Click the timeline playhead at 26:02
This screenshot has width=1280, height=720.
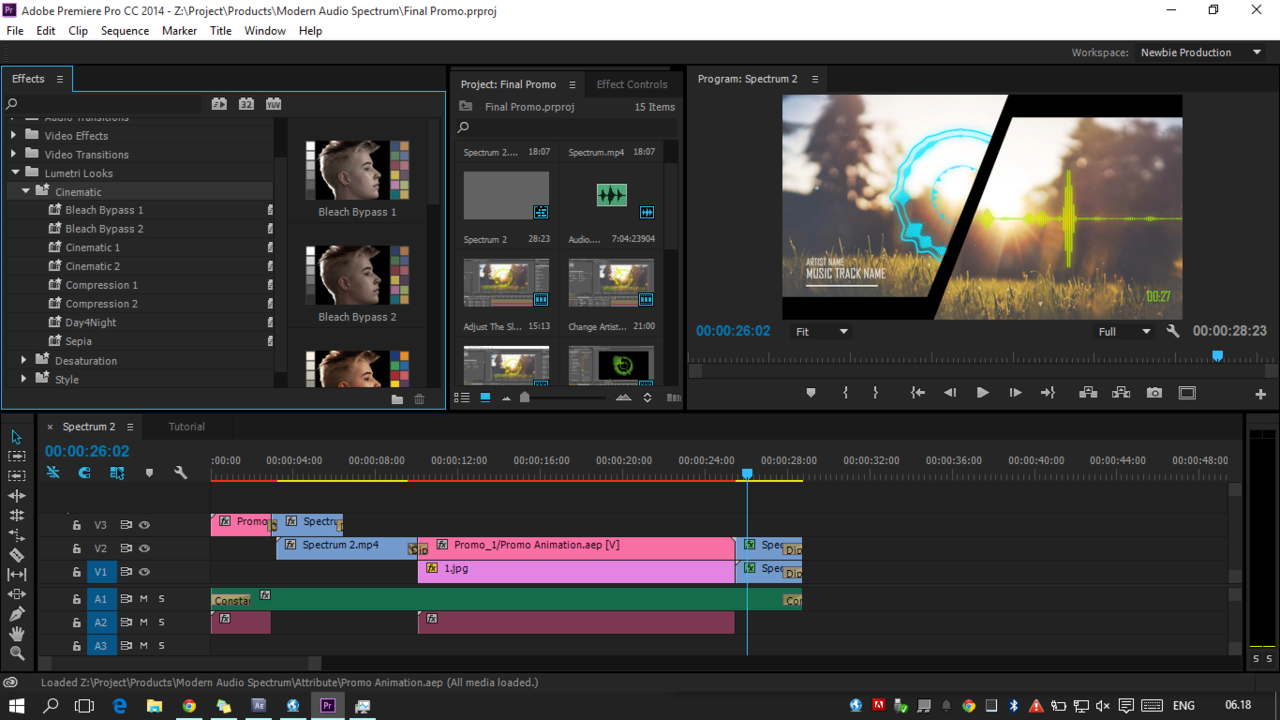pos(747,474)
